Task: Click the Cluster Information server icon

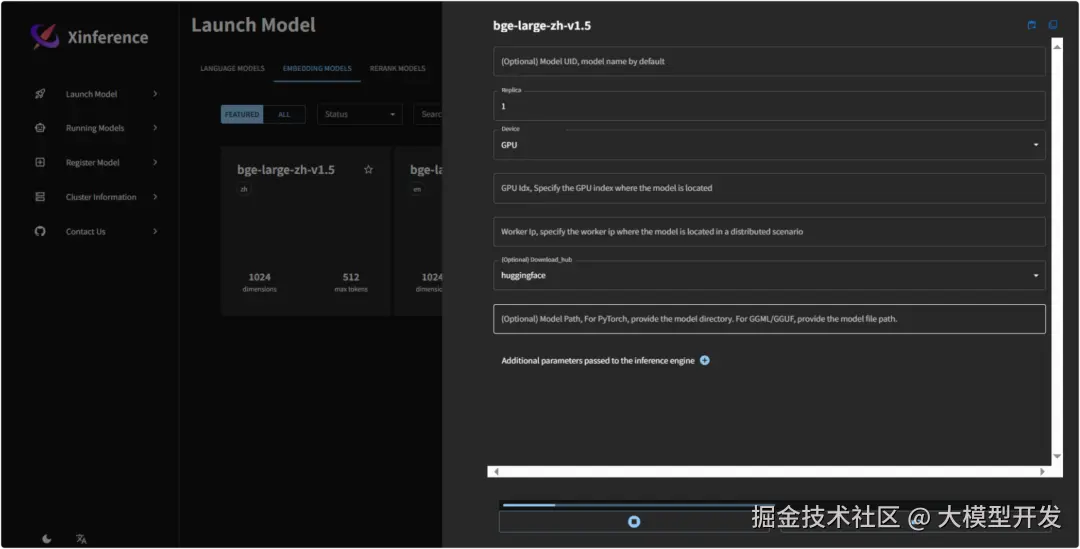Action: click(x=40, y=197)
